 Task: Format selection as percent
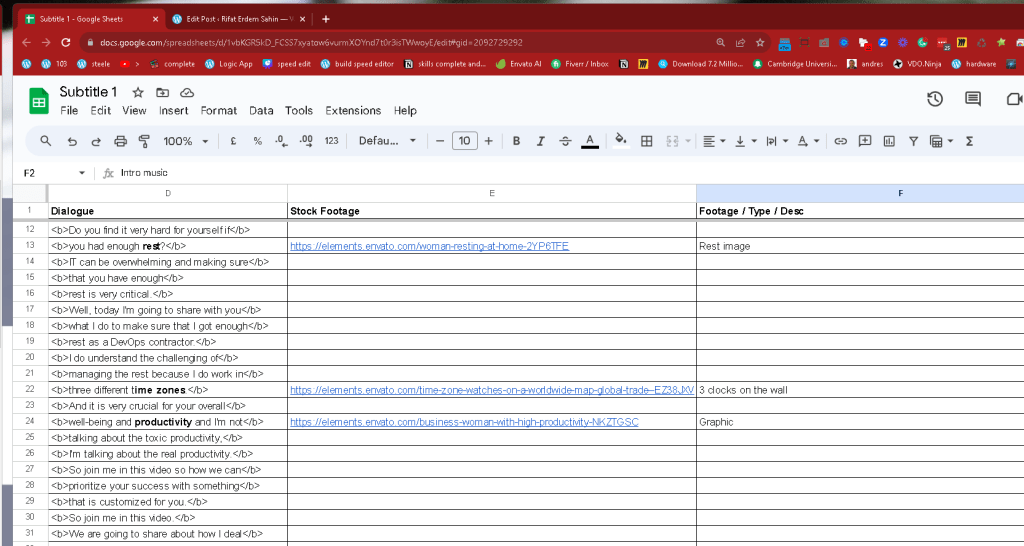point(257,141)
